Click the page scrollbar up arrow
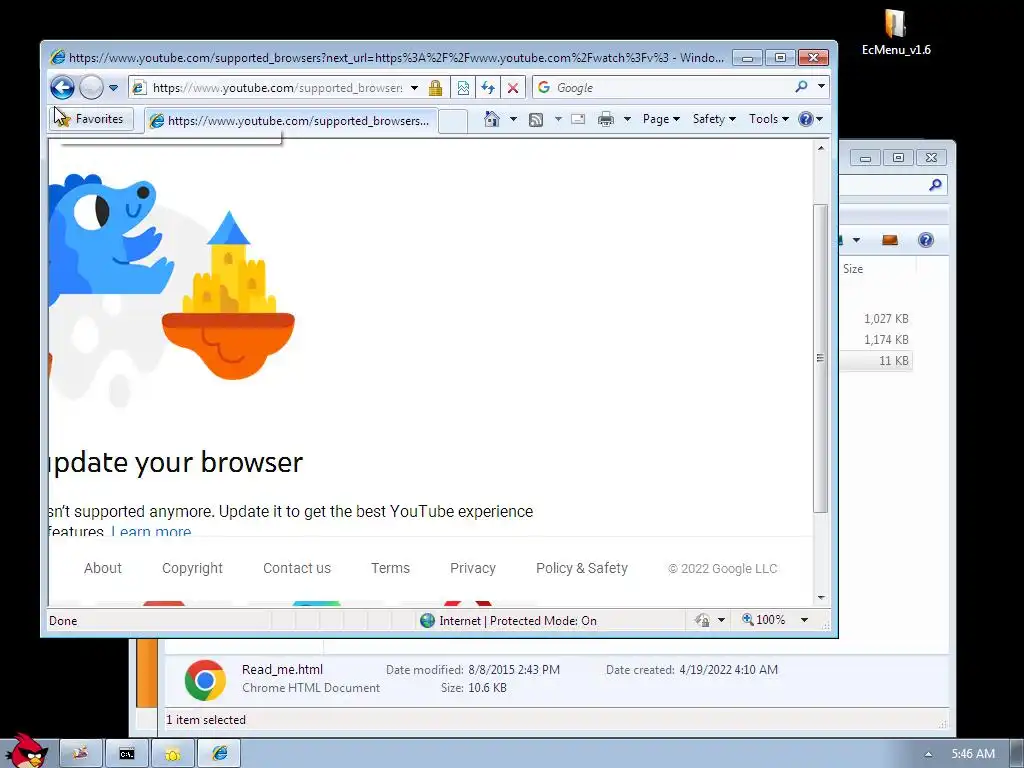Image resolution: width=1024 pixels, height=768 pixels. click(x=821, y=148)
